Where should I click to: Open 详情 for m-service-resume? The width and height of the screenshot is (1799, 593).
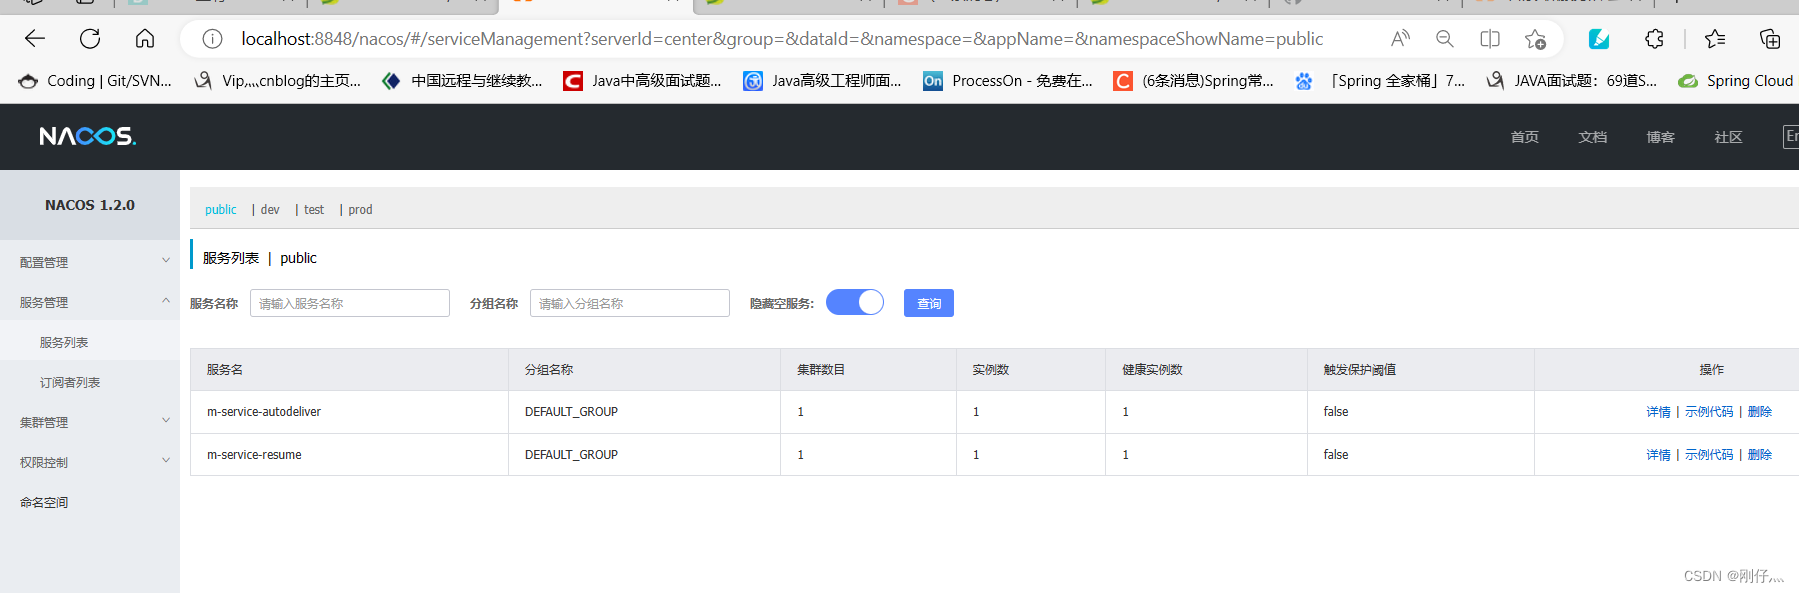1658,455
